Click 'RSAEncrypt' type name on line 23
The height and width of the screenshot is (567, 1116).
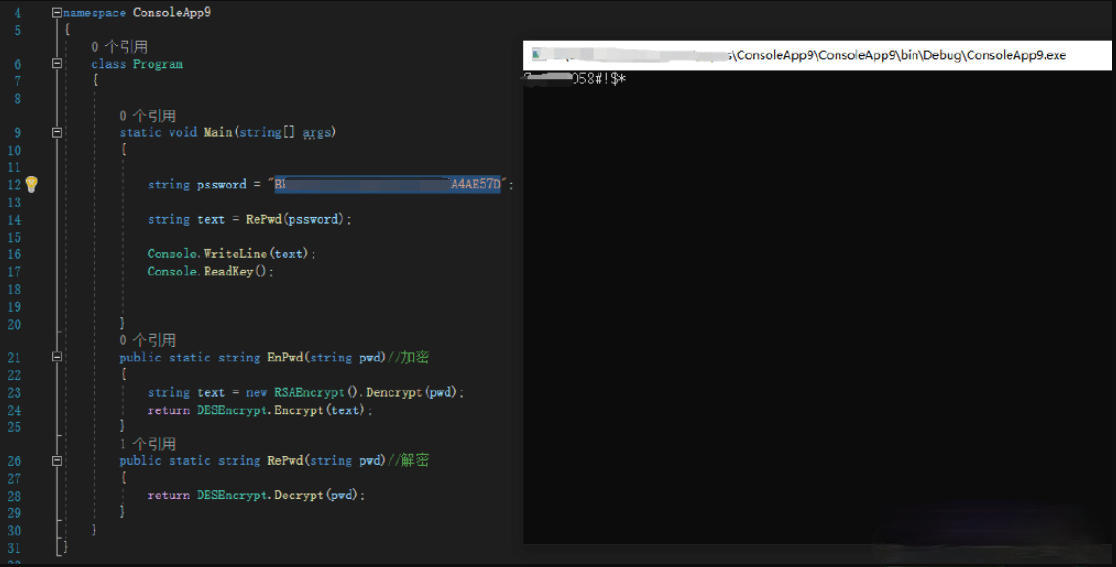point(309,392)
